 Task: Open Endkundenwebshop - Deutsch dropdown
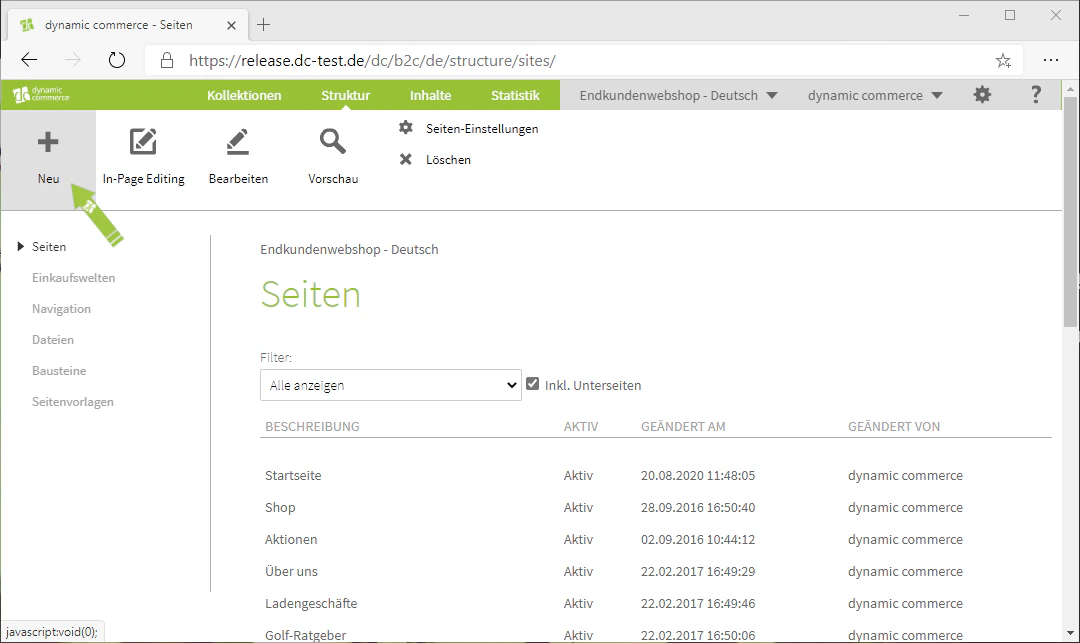[678, 96]
